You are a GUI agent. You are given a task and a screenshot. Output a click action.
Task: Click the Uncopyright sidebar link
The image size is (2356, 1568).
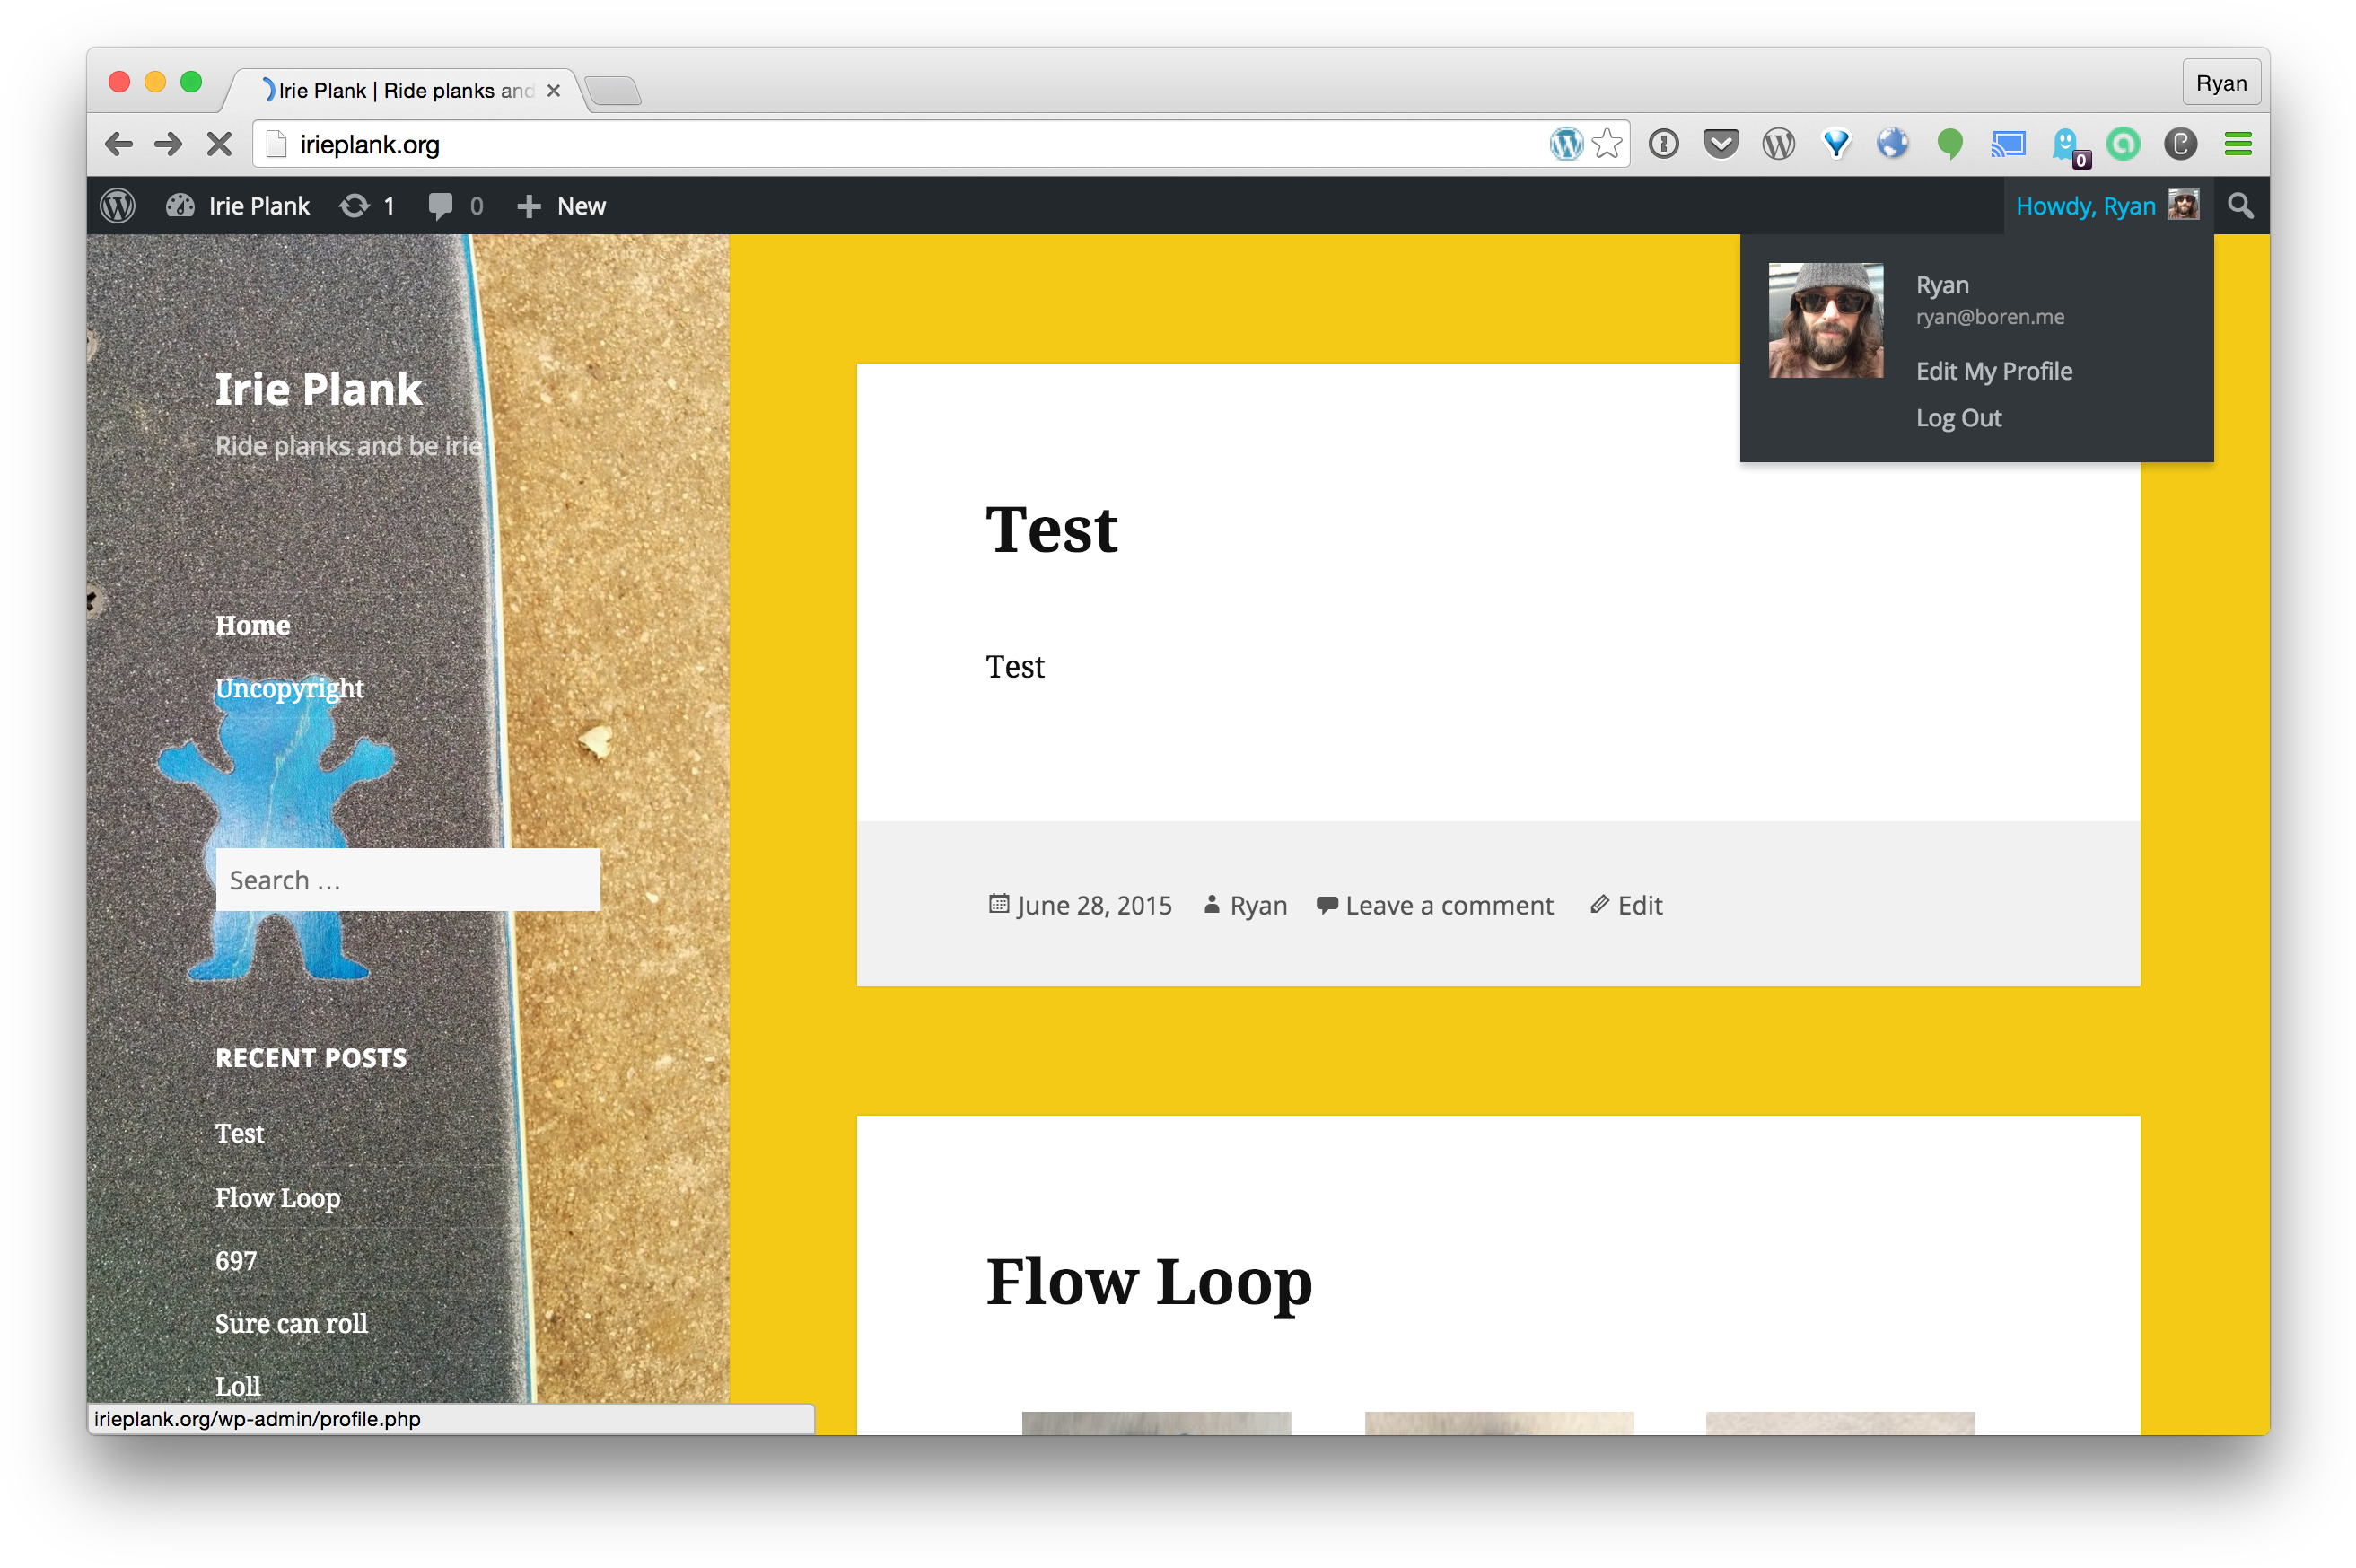(x=289, y=688)
